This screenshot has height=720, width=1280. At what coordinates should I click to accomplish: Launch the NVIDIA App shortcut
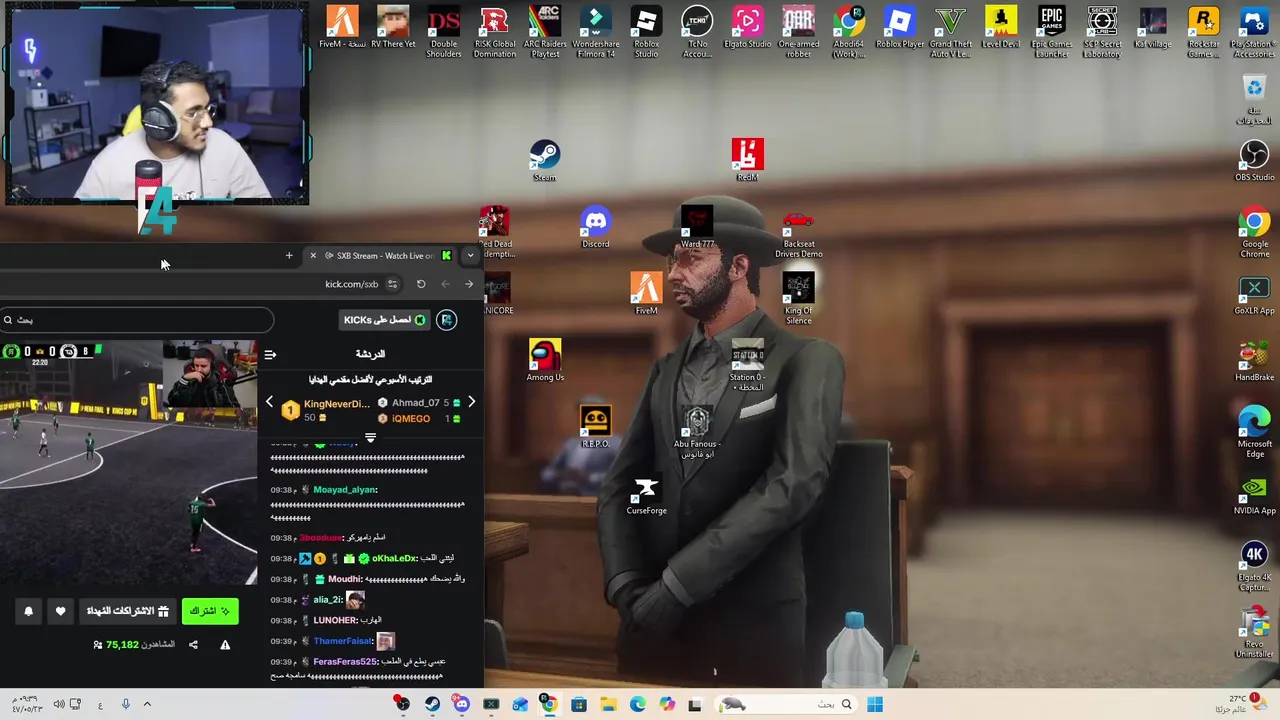tap(1254, 494)
